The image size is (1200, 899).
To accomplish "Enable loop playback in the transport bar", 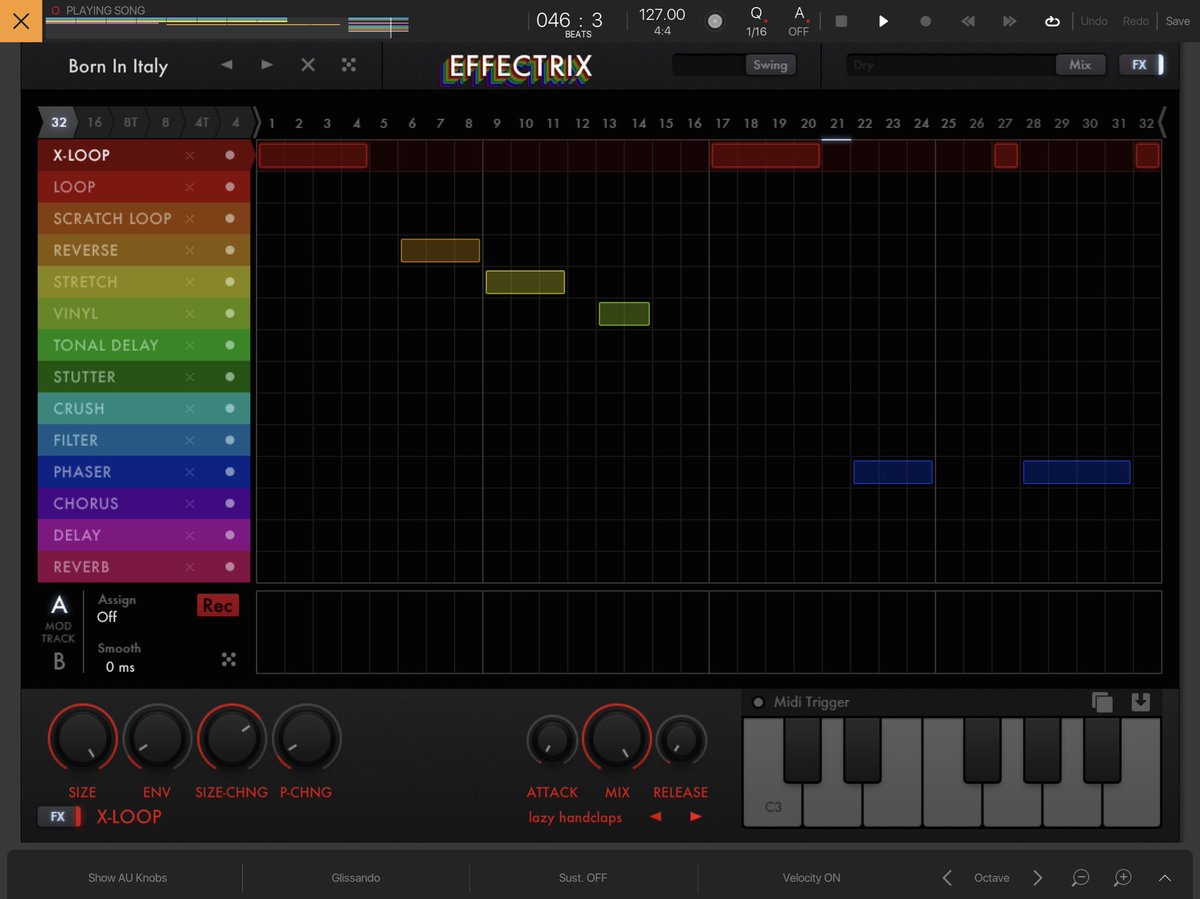I will click(x=1052, y=21).
